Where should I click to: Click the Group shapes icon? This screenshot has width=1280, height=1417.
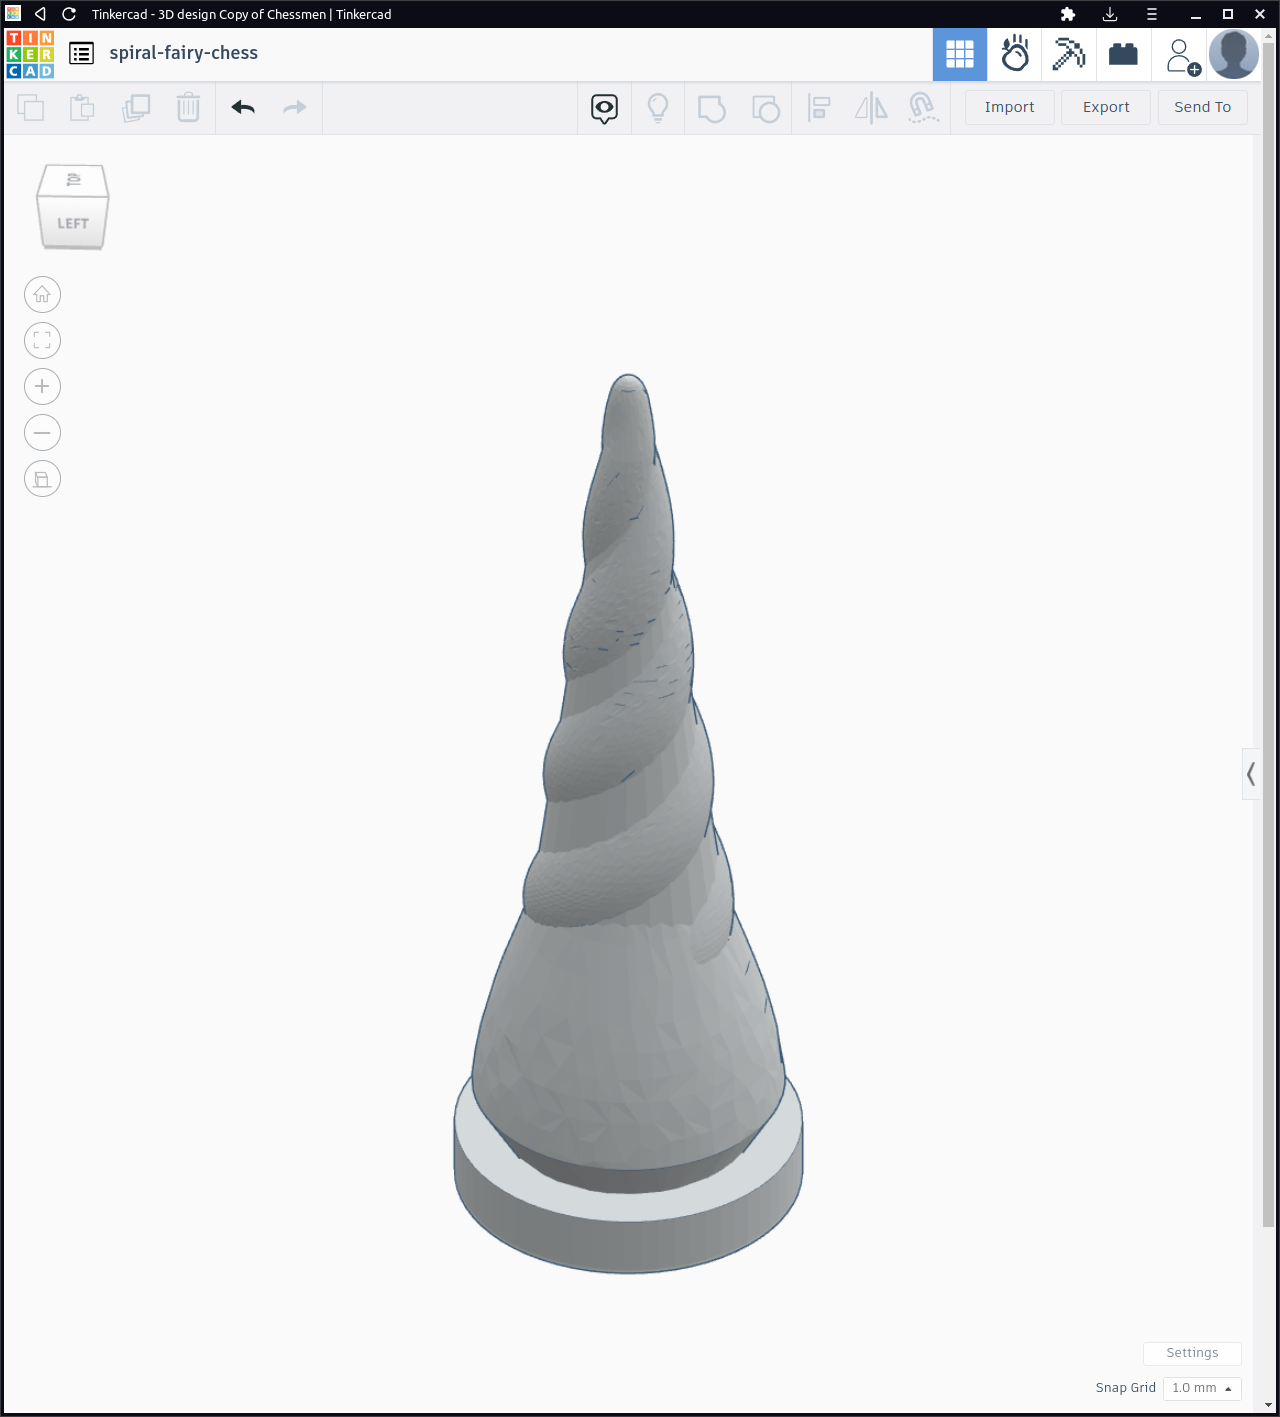[x=712, y=108]
